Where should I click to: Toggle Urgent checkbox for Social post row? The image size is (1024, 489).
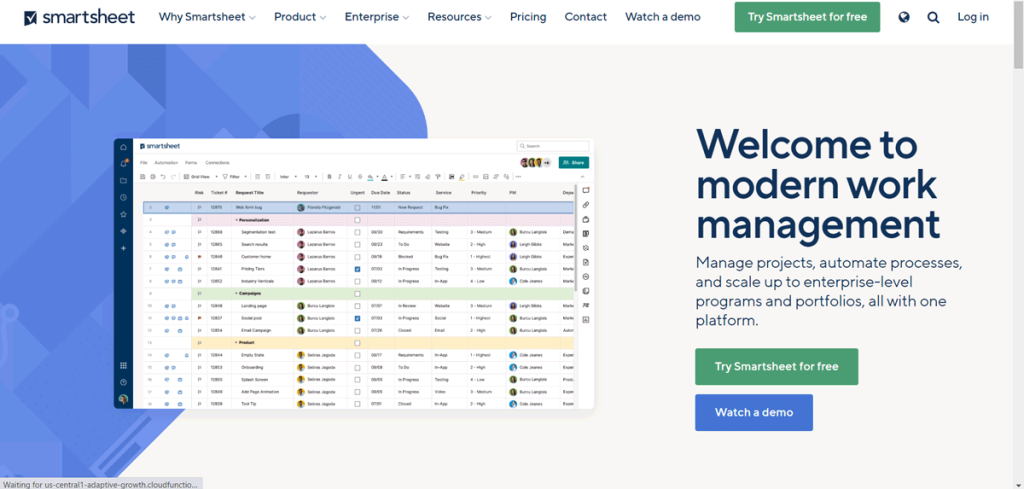pos(357,318)
